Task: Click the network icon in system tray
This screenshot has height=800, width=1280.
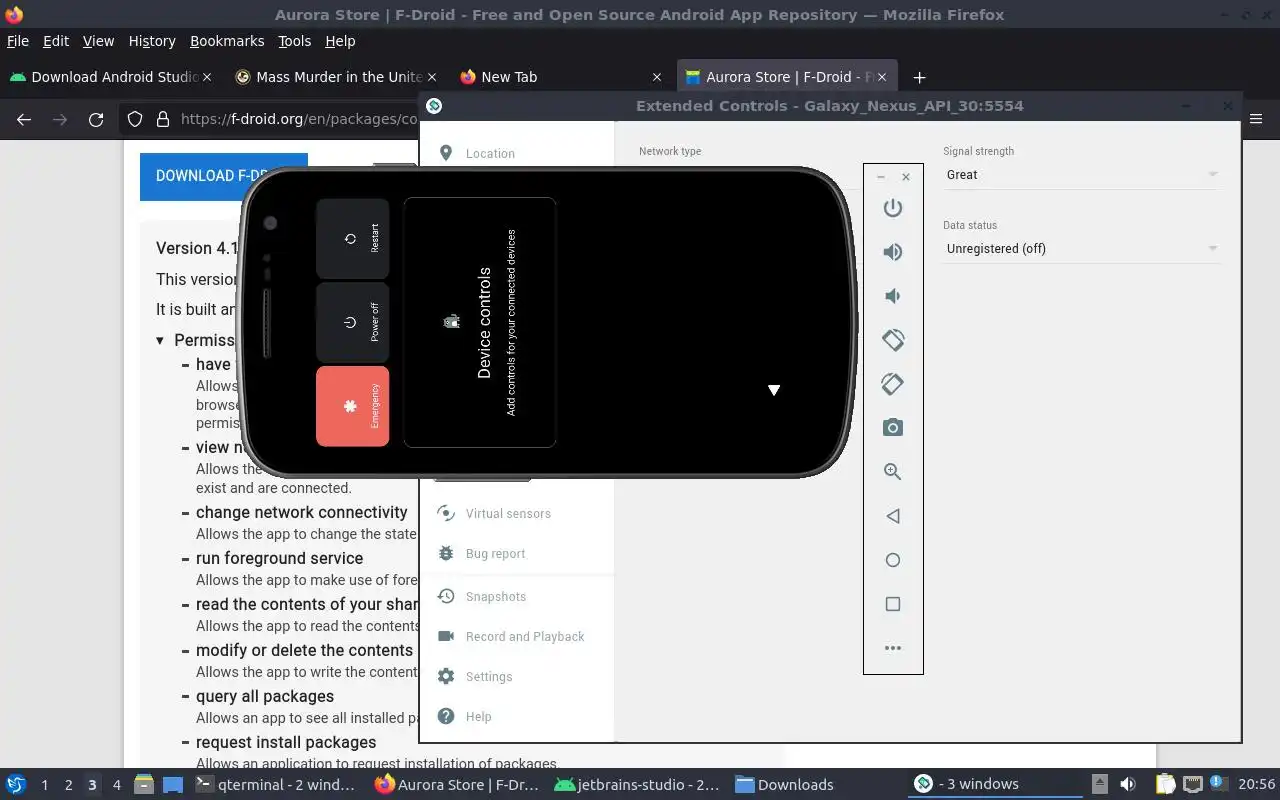Action: [1193, 785]
